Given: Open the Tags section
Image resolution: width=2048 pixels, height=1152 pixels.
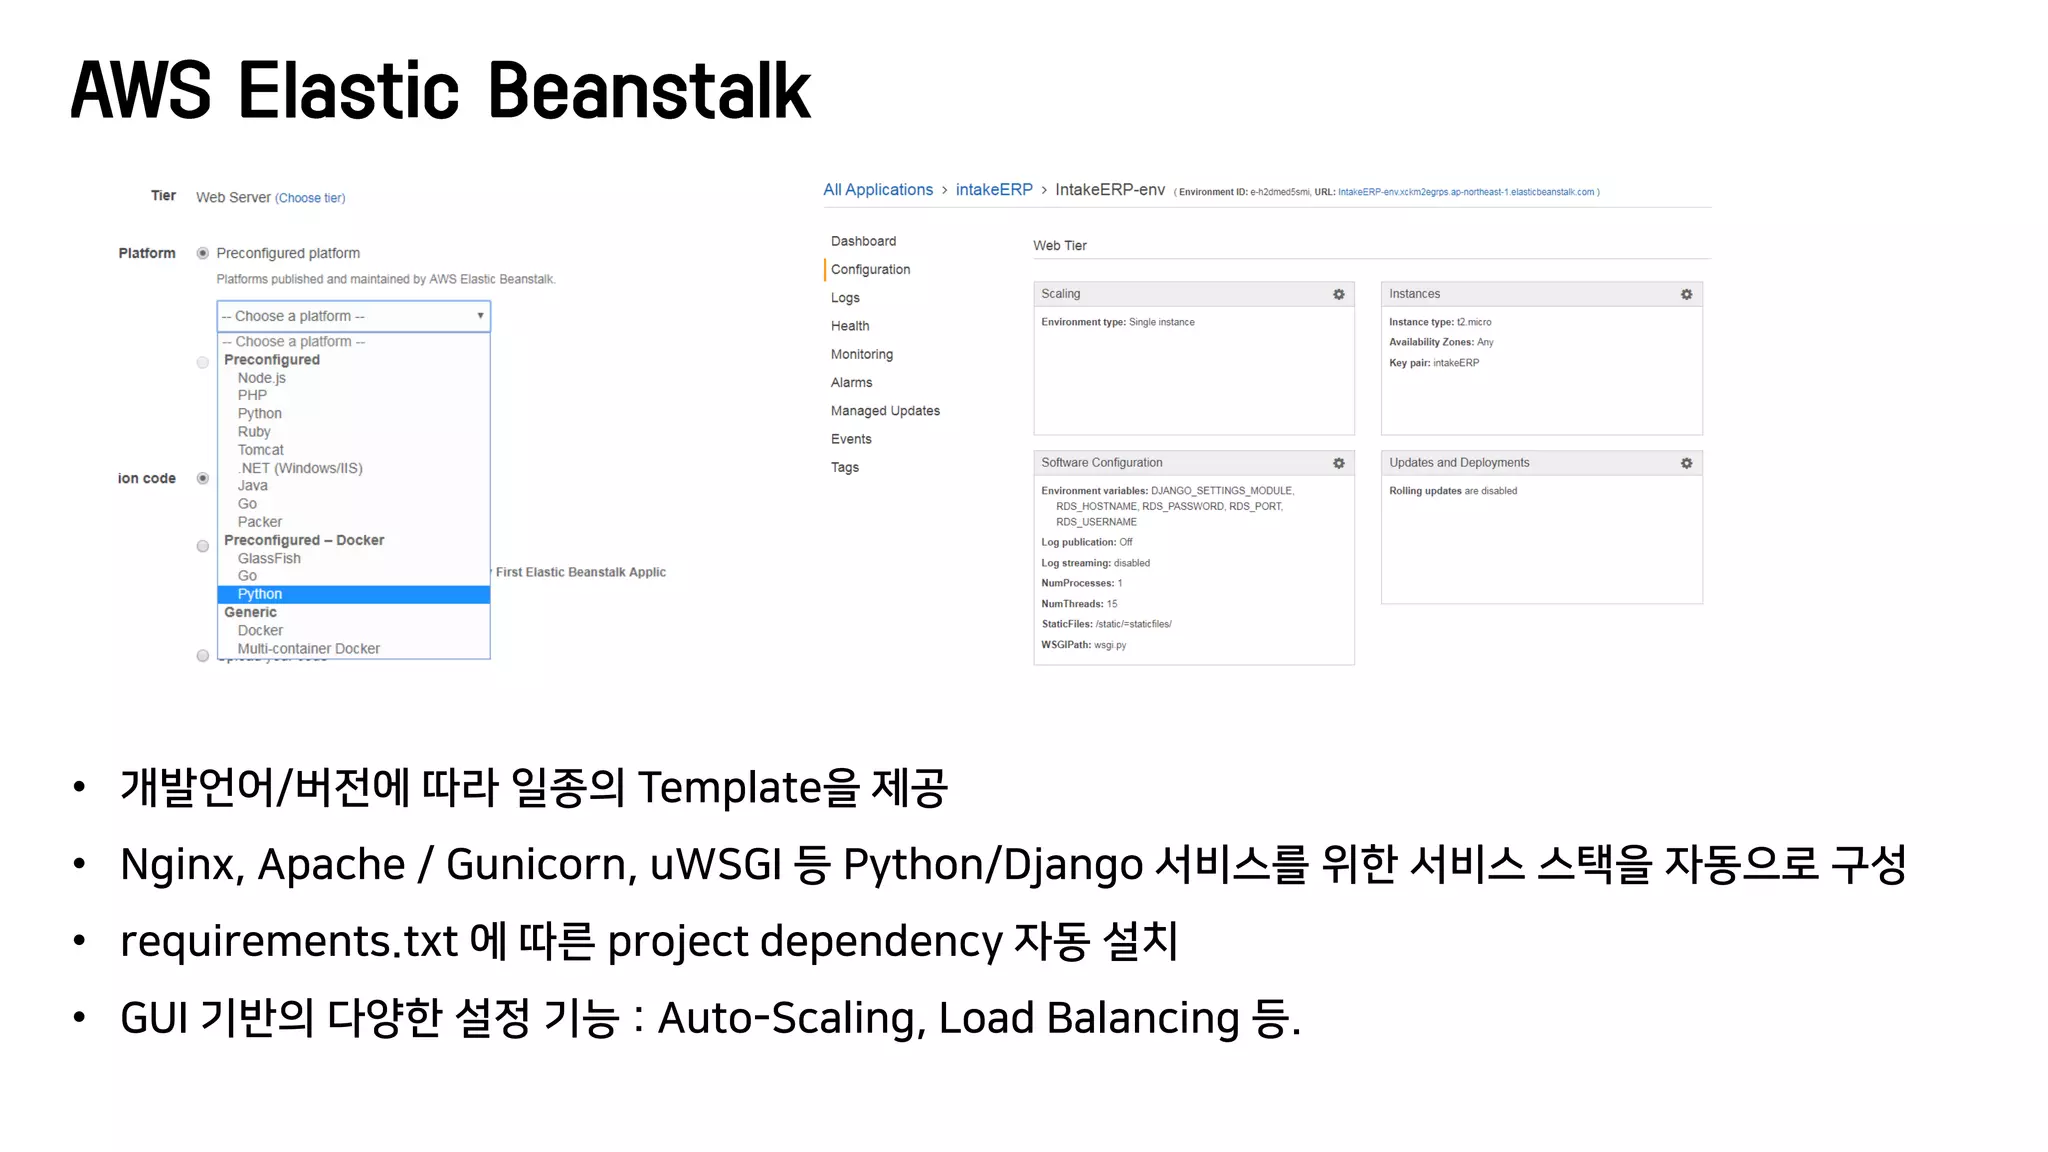Looking at the screenshot, I should click(844, 467).
